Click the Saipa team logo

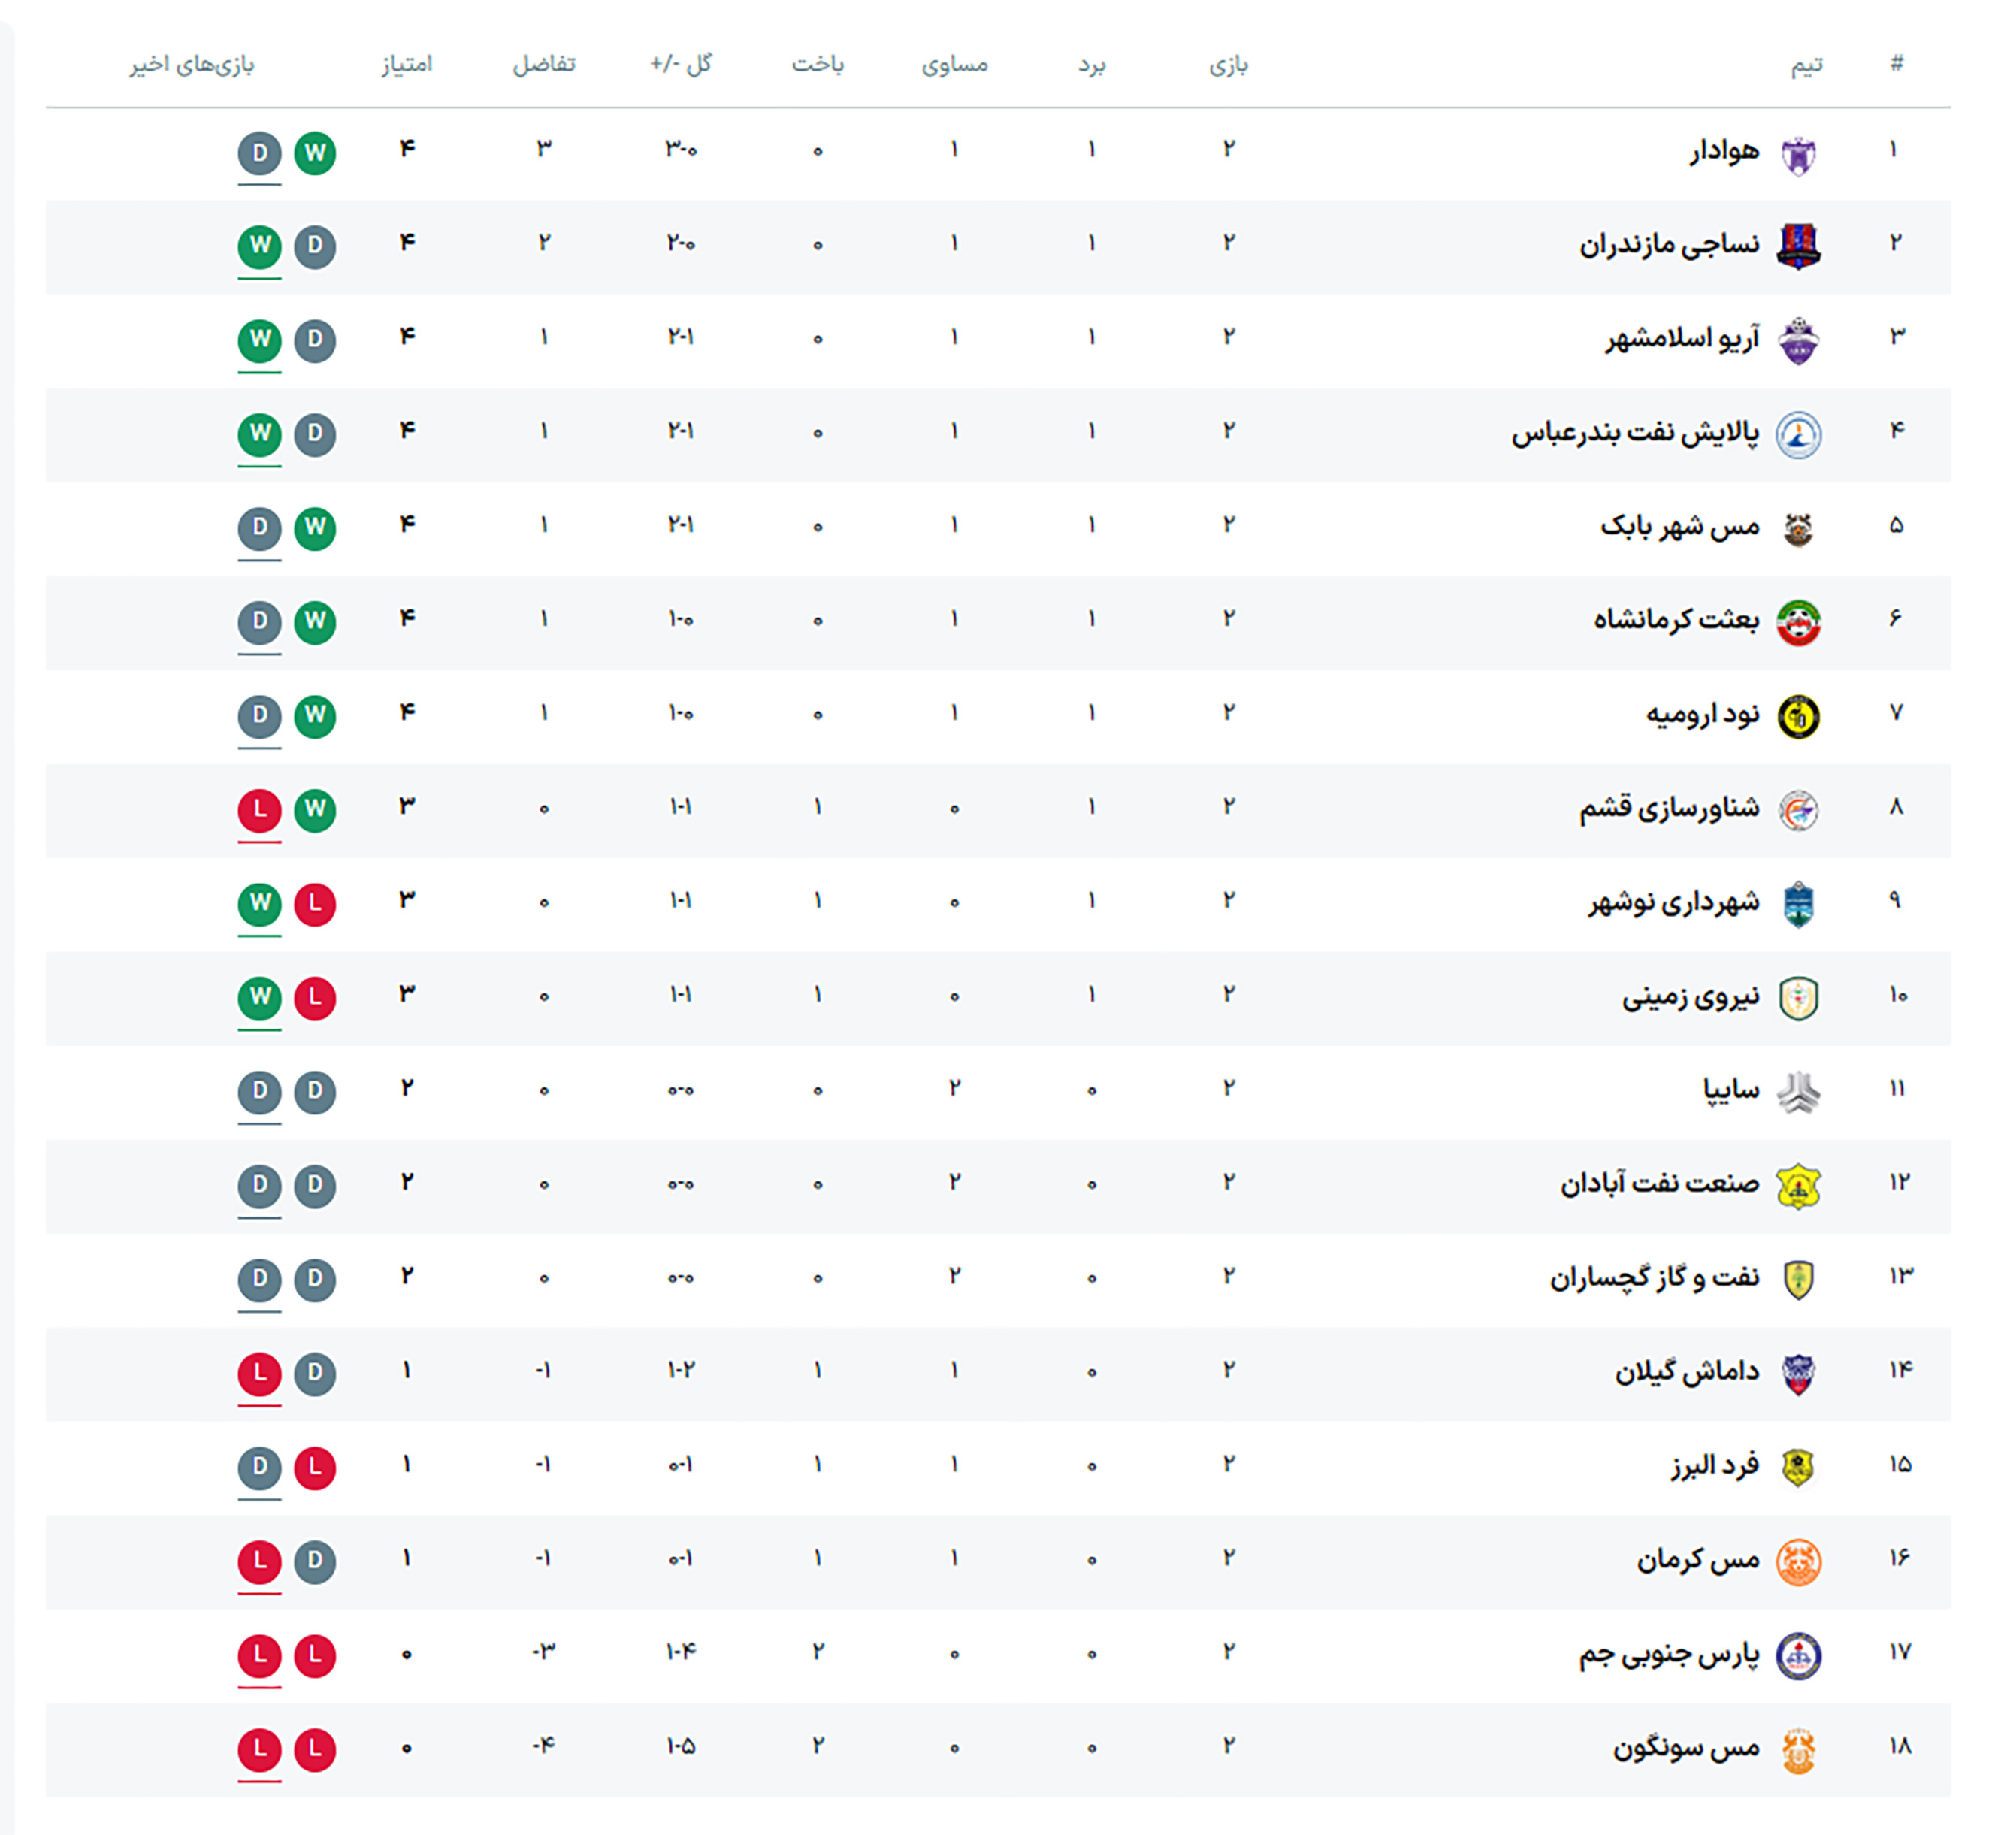1797,1092
